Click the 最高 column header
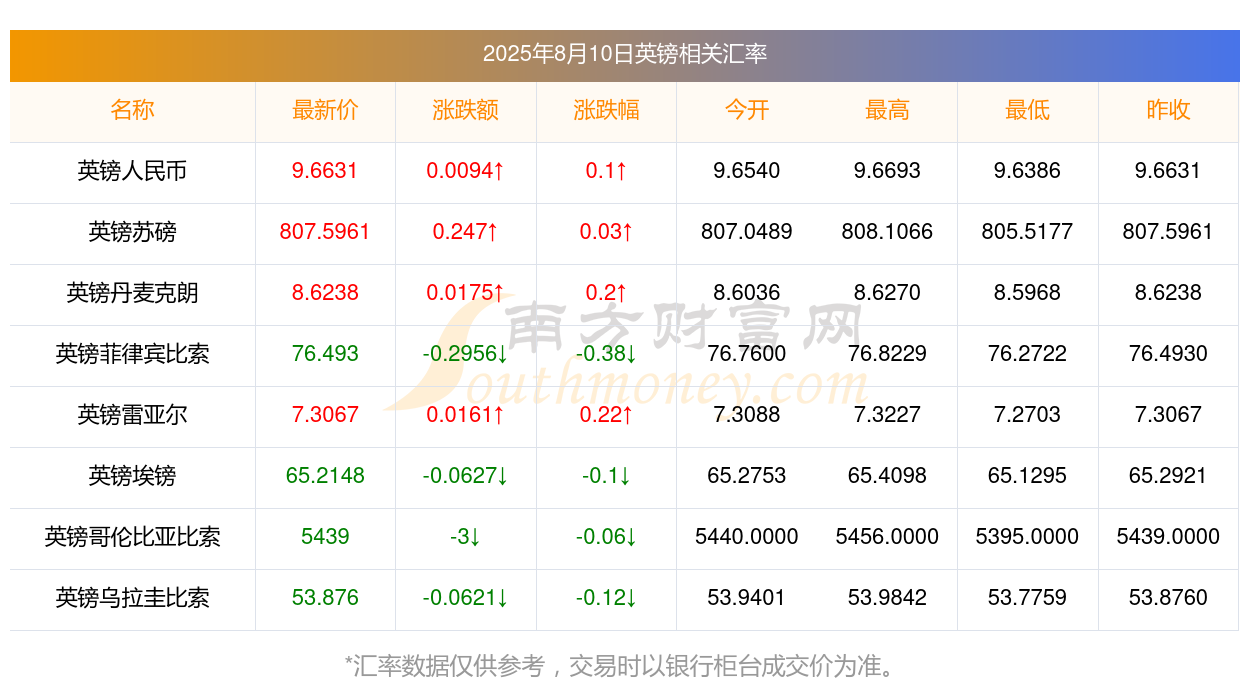The height and width of the screenshot is (698, 1250). [x=887, y=110]
